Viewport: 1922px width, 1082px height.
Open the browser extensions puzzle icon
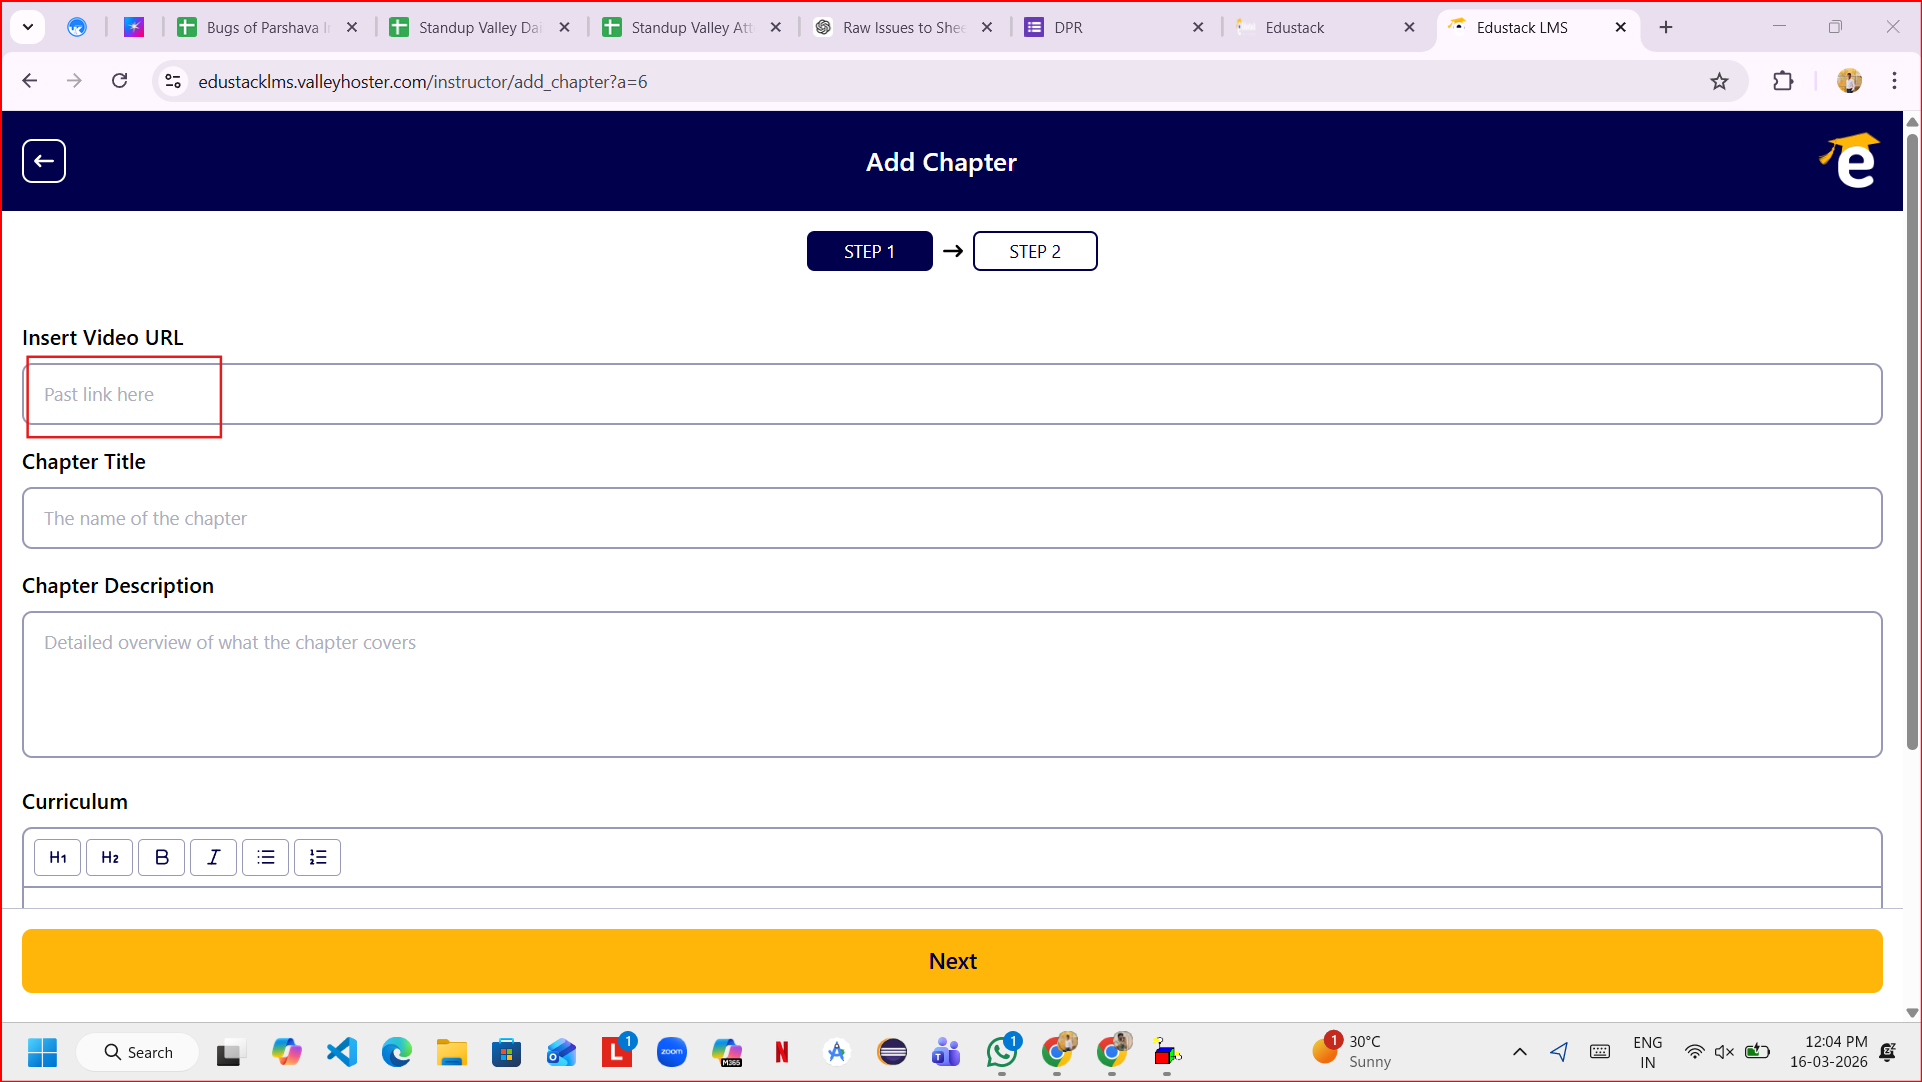[x=1783, y=82]
